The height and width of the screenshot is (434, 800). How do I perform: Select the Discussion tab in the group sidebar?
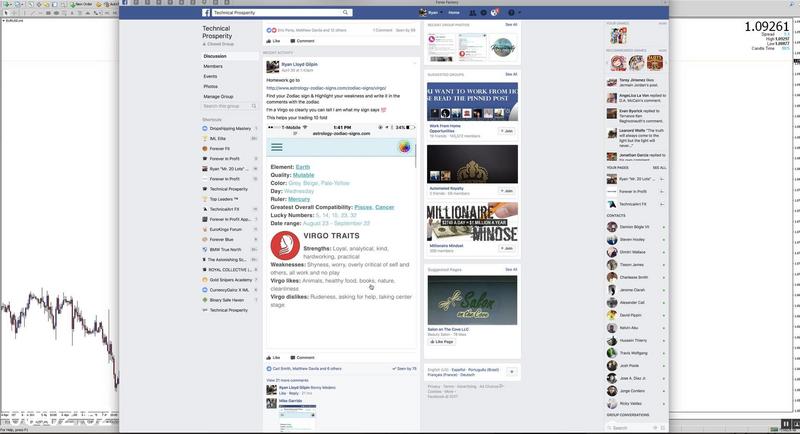[x=215, y=56]
